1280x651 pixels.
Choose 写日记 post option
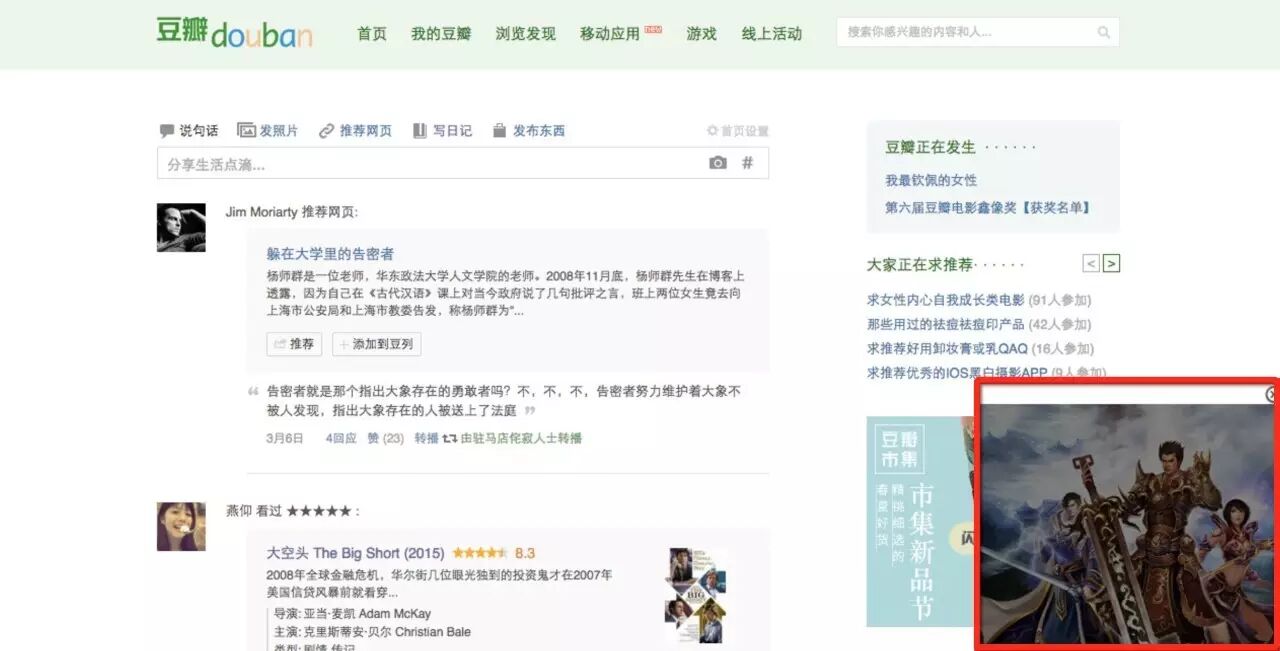coord(442,131)
